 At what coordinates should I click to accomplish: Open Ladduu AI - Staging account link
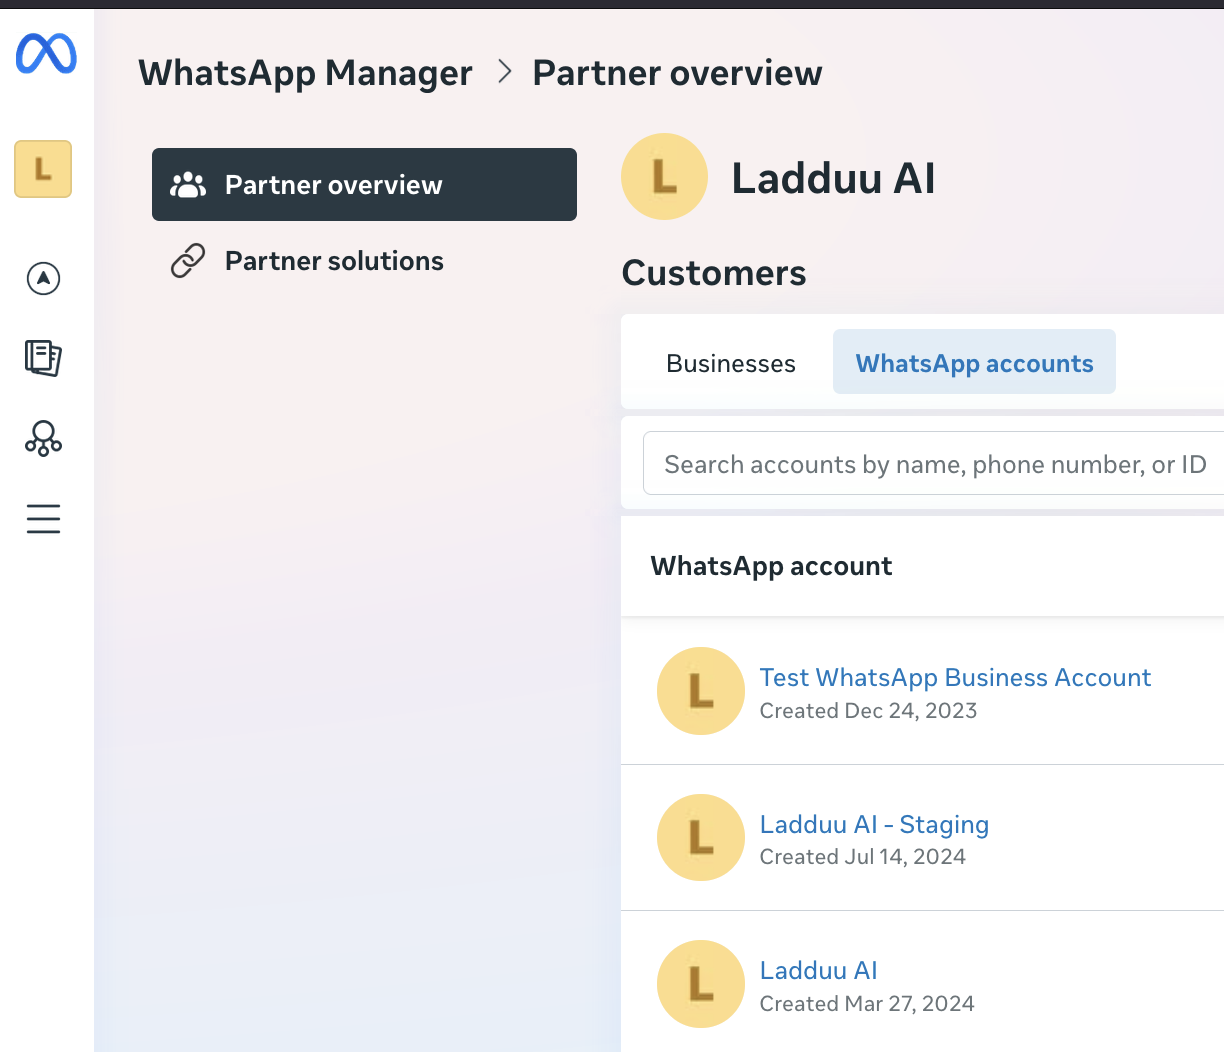point(874,825)
